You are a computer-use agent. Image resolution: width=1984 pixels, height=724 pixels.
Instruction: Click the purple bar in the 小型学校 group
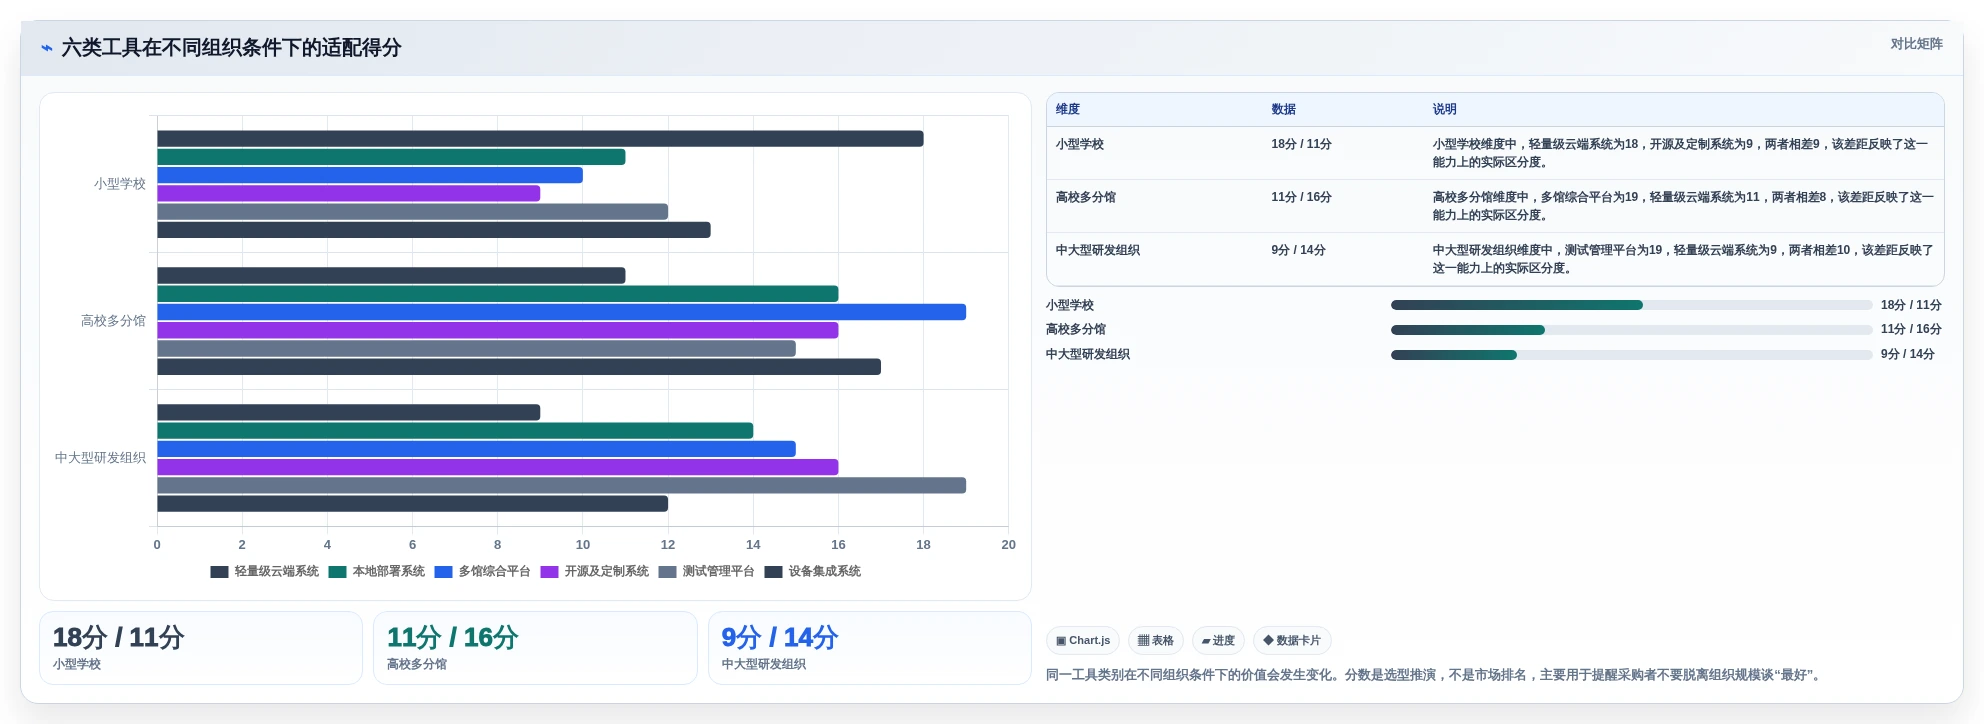[348, 193]
